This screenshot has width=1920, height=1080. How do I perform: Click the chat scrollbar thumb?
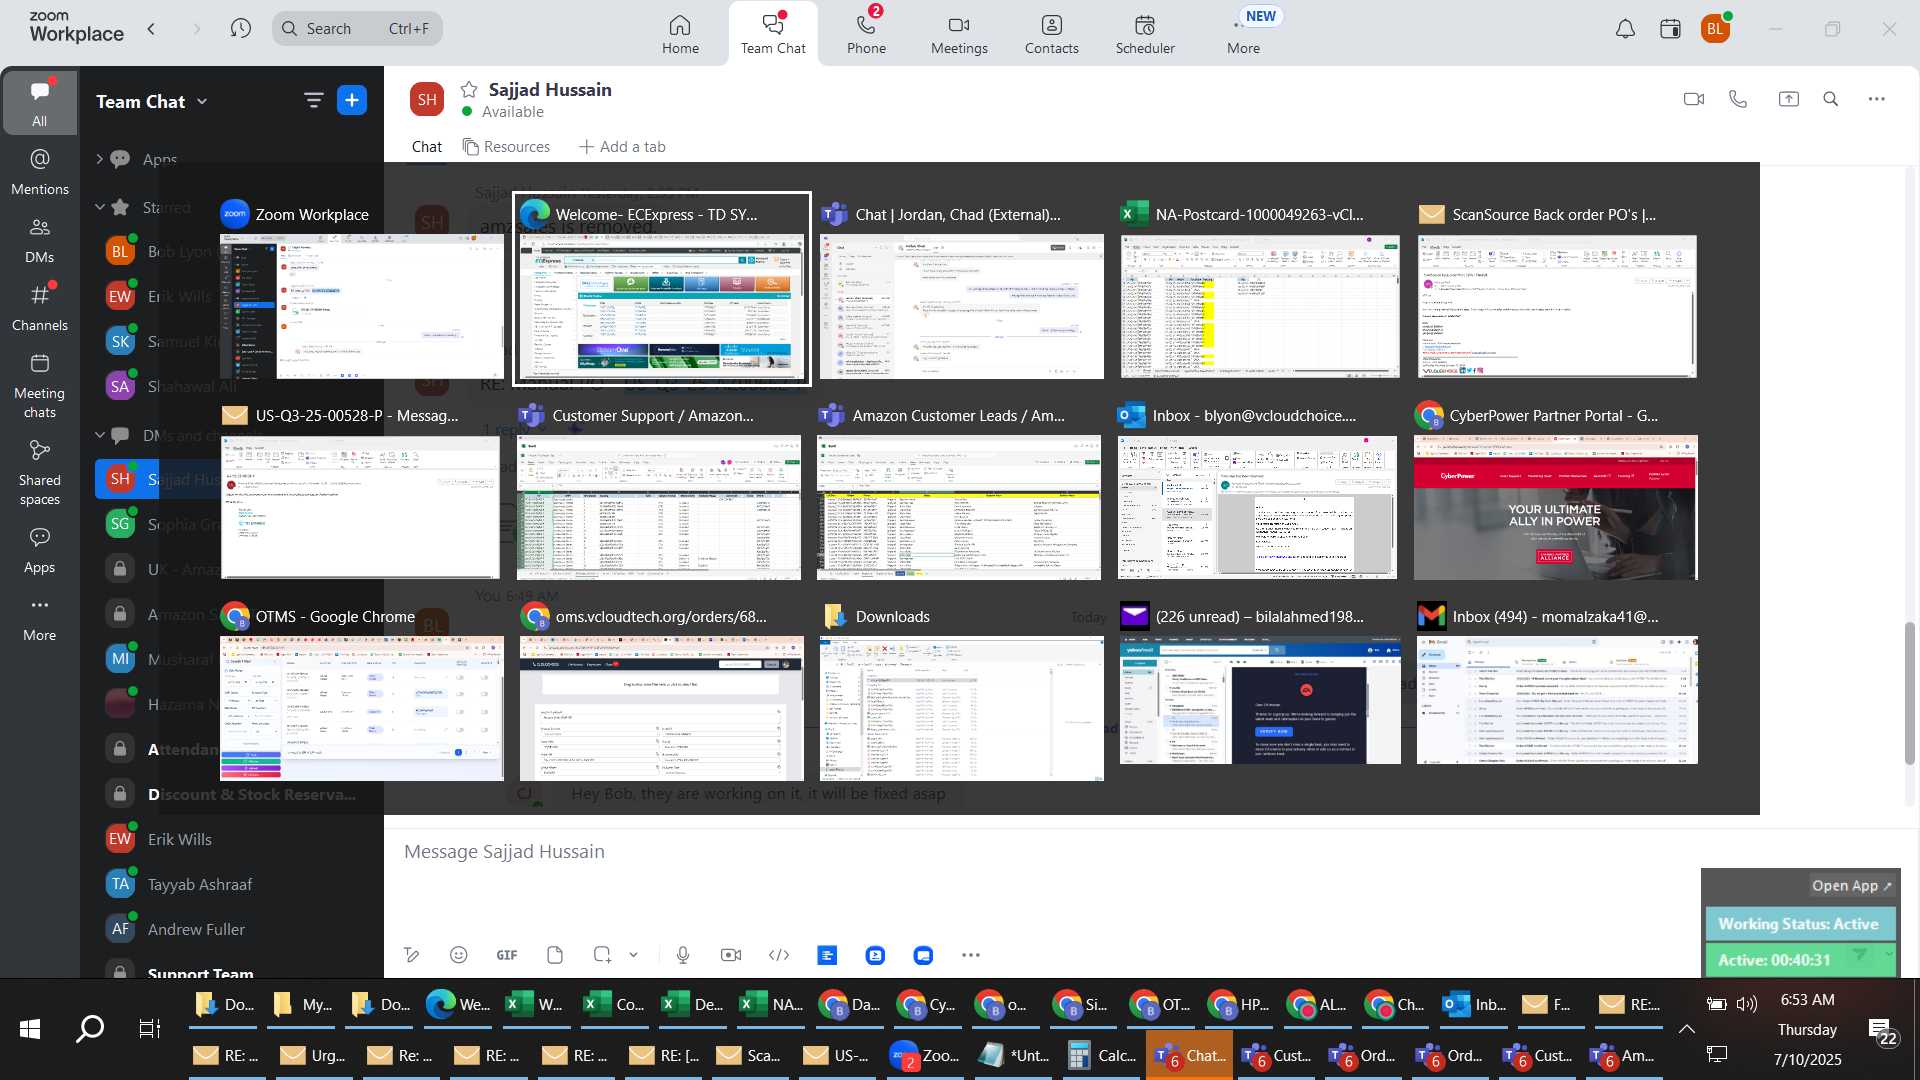click(x=1909, y=694)
